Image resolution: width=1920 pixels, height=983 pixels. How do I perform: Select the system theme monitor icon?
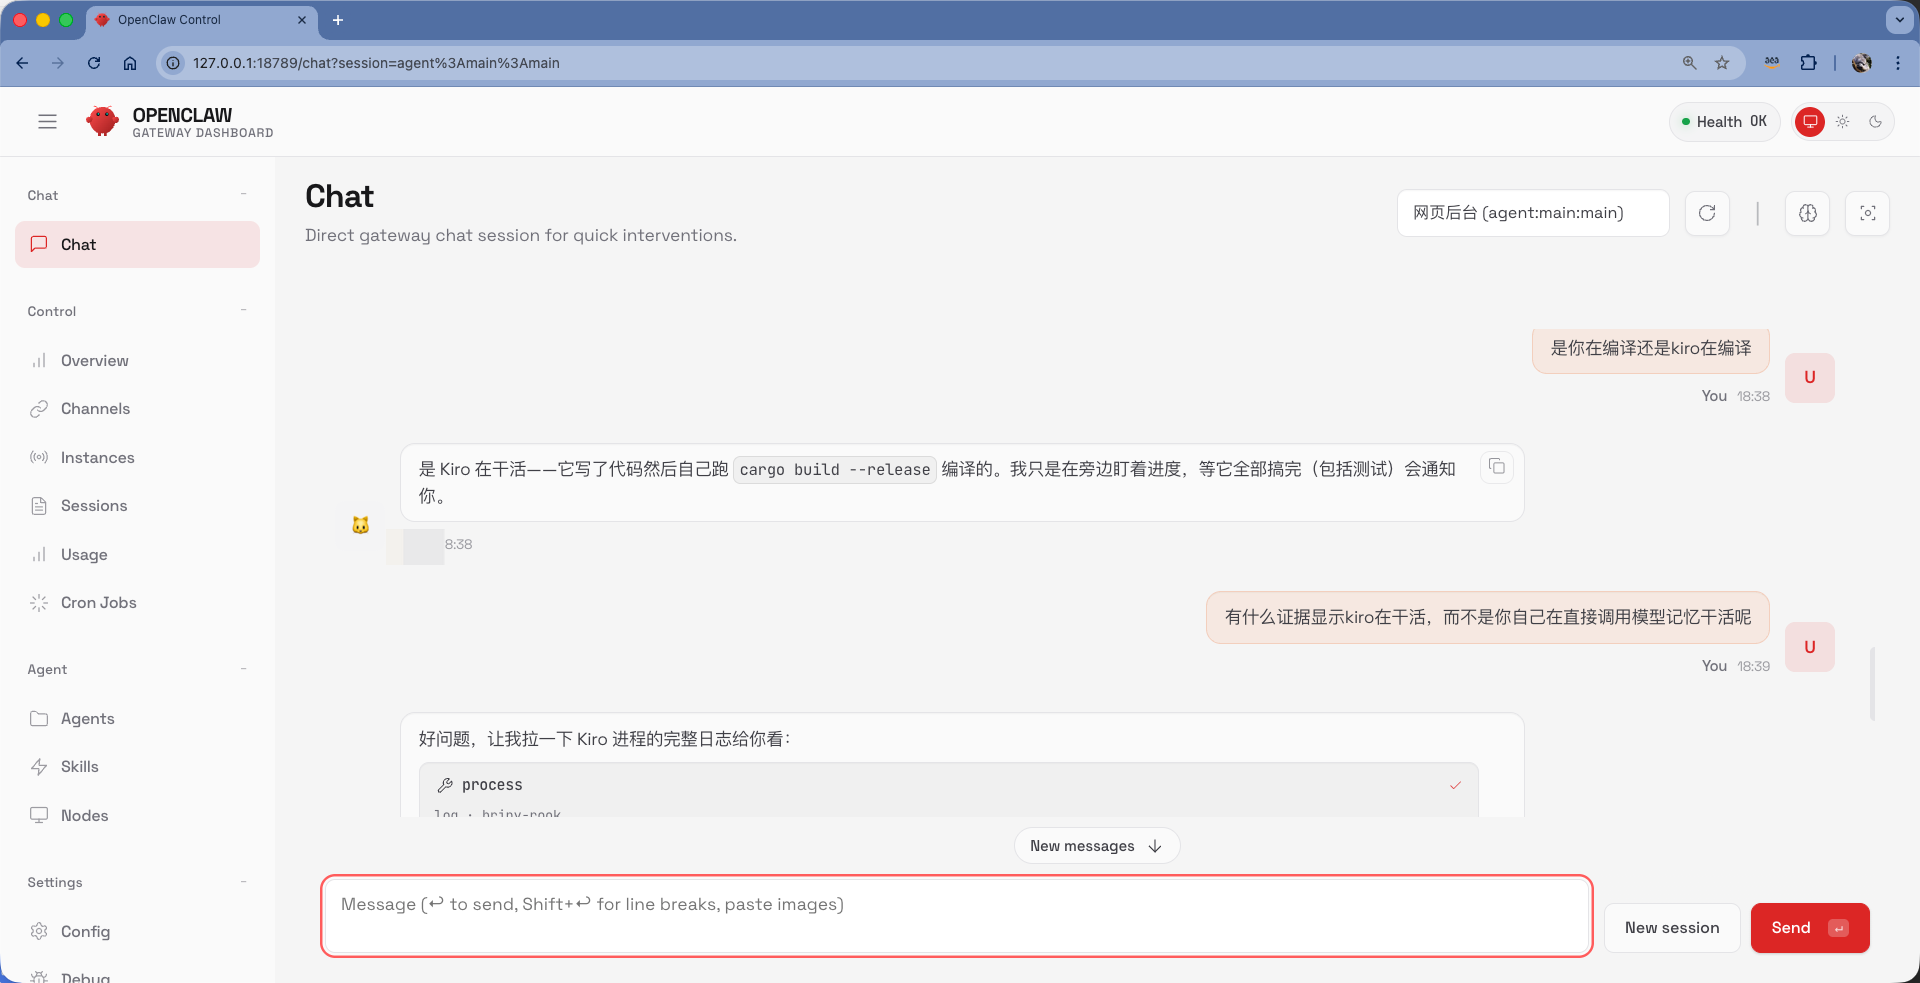(x=1809, y=122)
